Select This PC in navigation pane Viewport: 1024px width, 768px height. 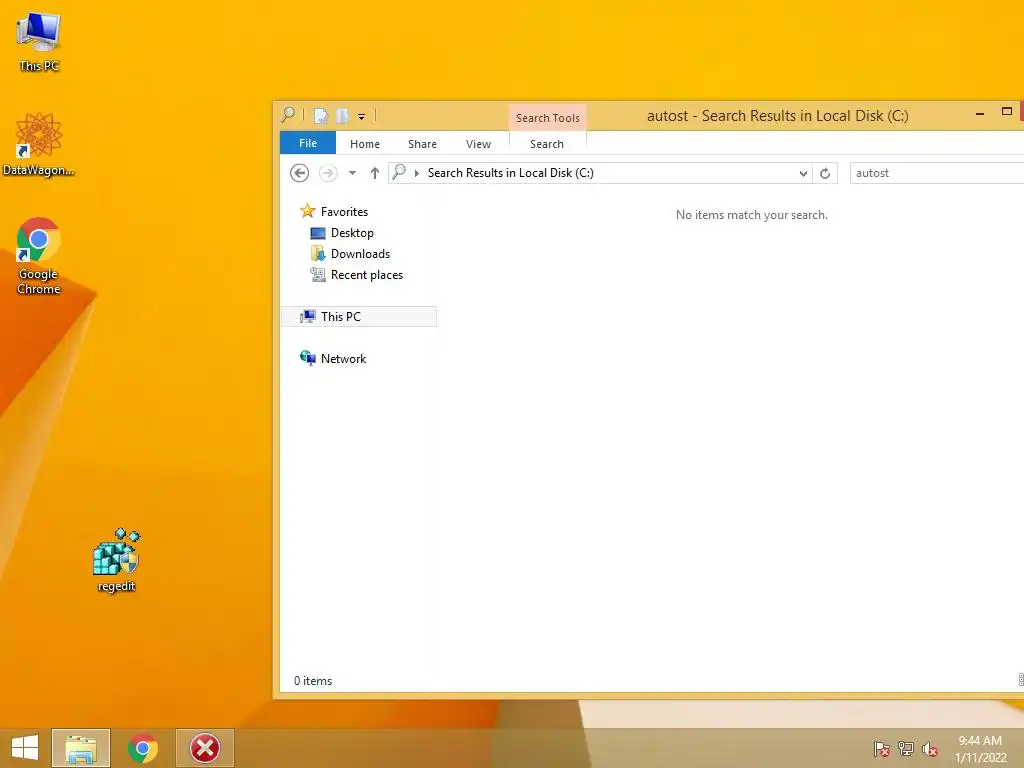point(359,317)
